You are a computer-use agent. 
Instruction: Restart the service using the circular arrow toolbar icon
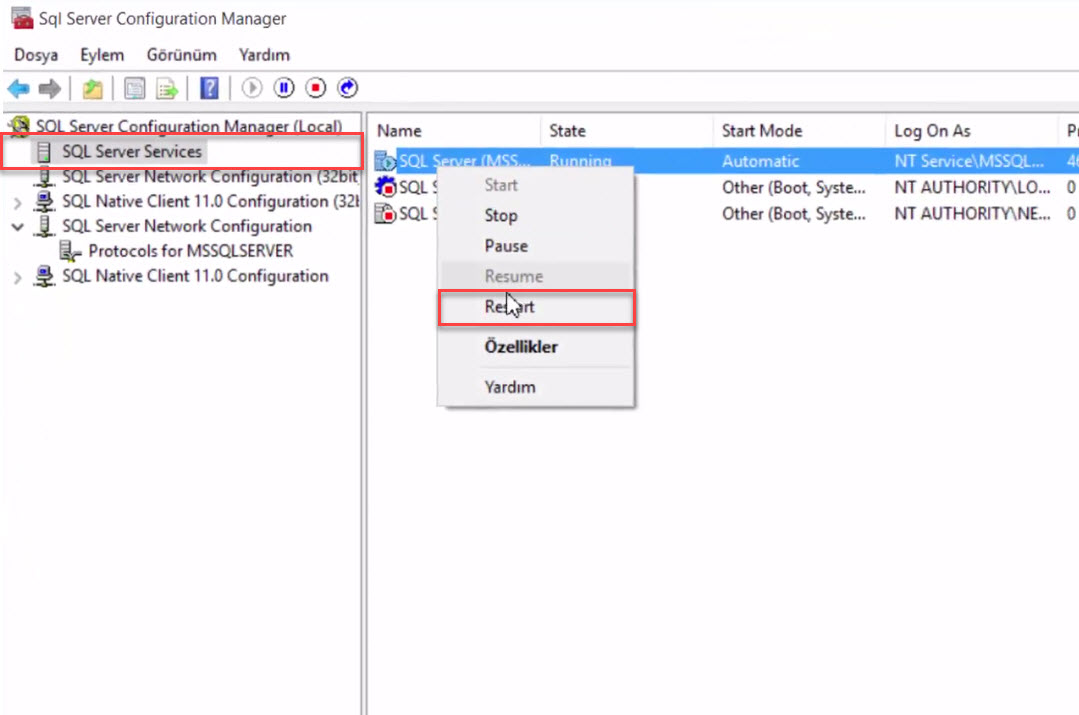(x=347, y=88)
